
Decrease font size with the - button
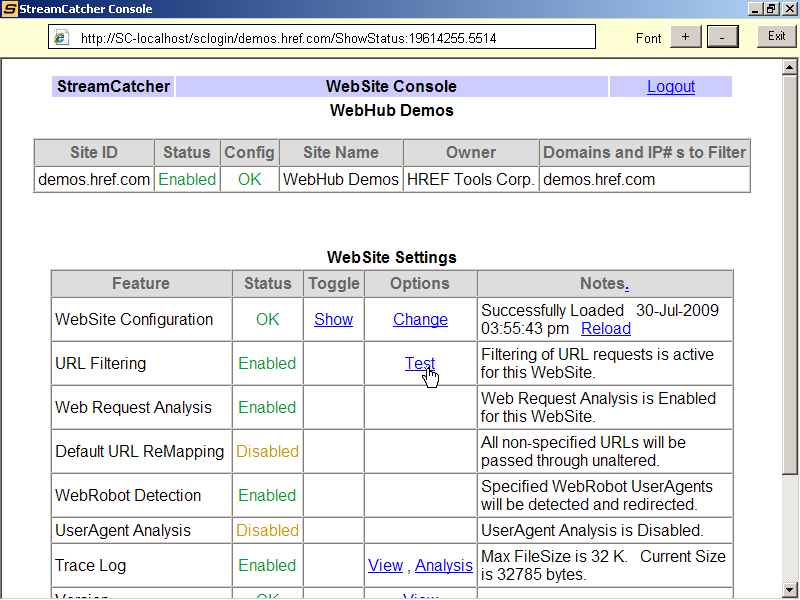722,37
